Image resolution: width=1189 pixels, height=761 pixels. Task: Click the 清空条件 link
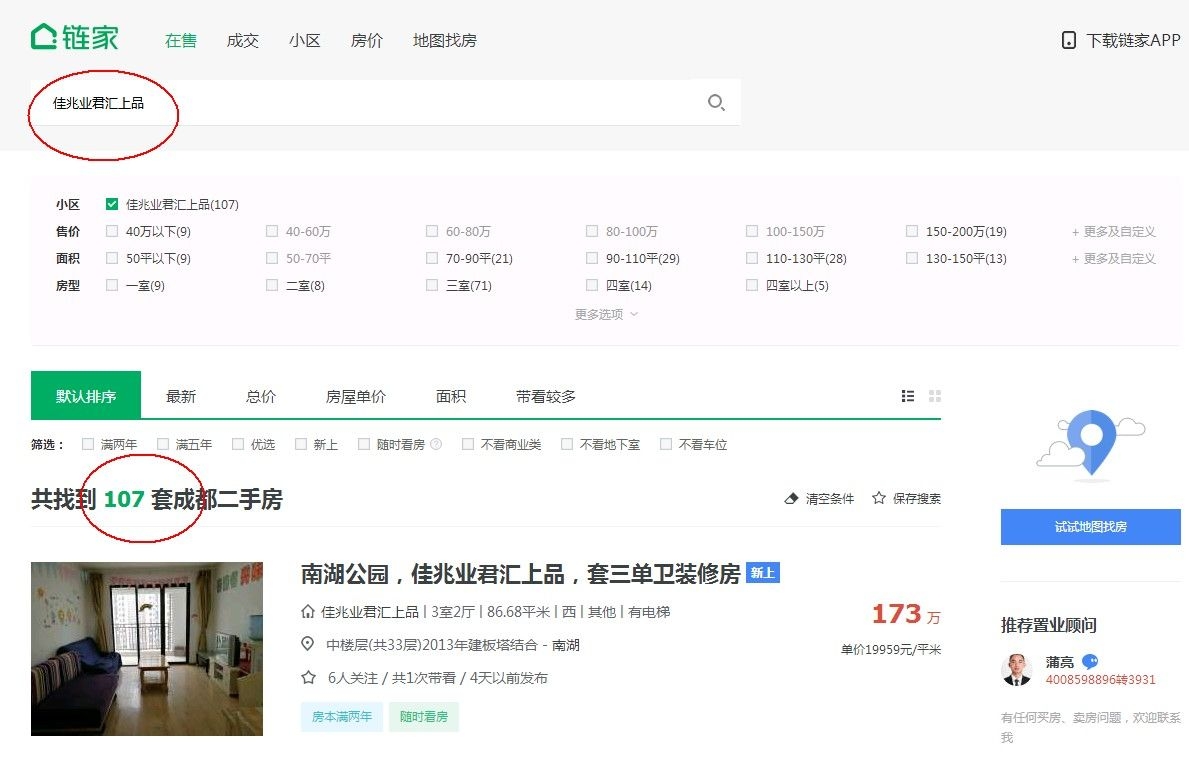pyautogui.click(x=830, y=498)
